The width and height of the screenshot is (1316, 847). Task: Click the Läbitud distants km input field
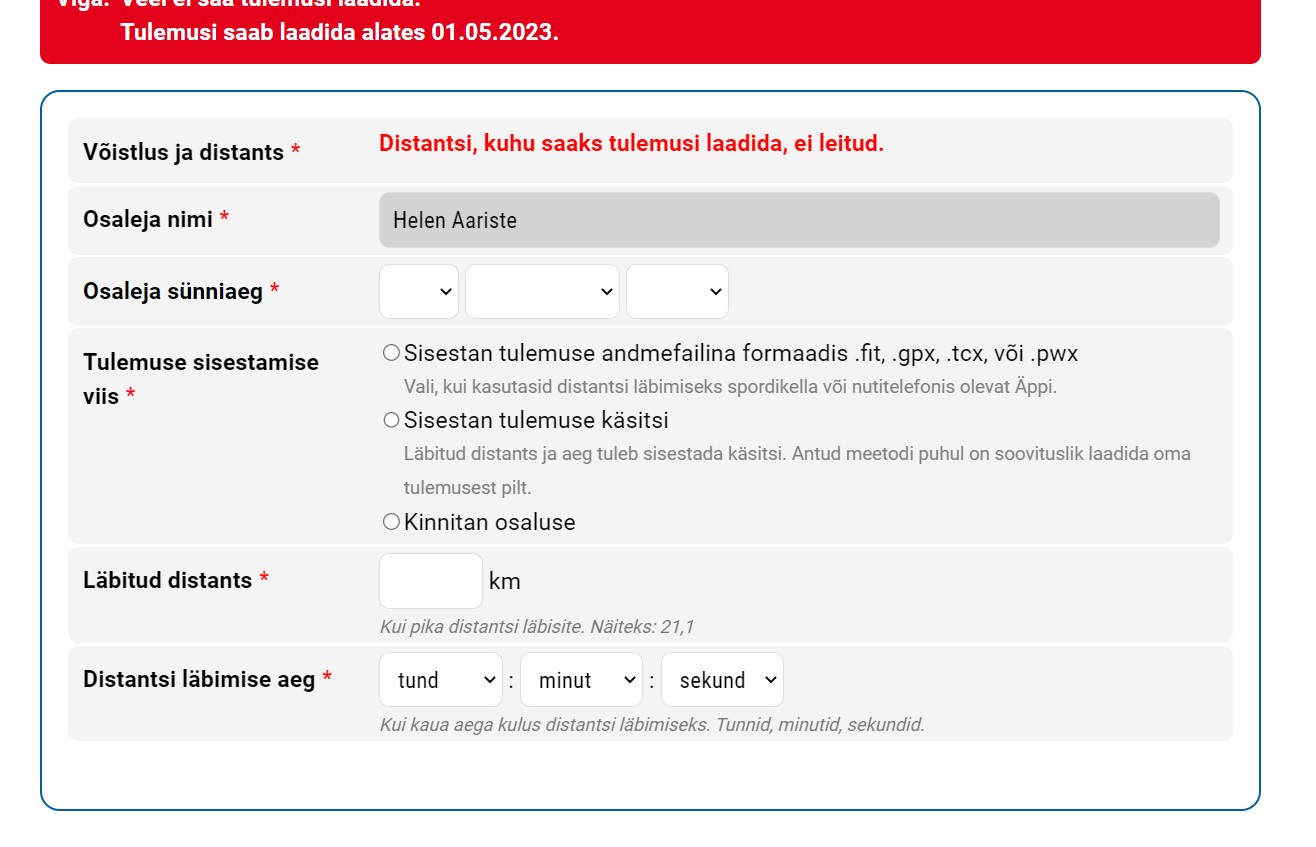point(431,581)
